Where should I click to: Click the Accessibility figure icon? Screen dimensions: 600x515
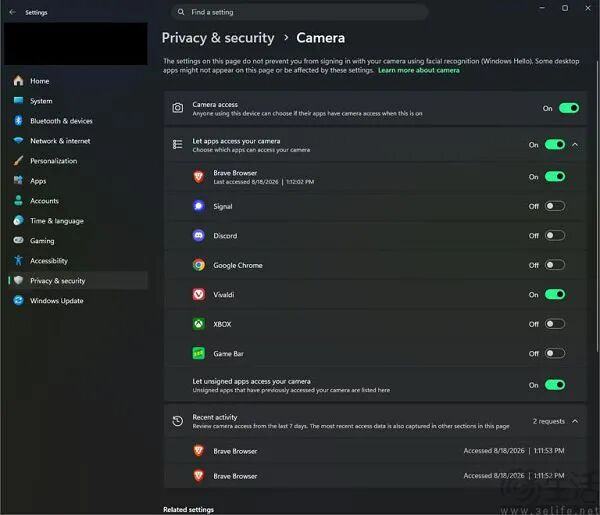point(18,261)
